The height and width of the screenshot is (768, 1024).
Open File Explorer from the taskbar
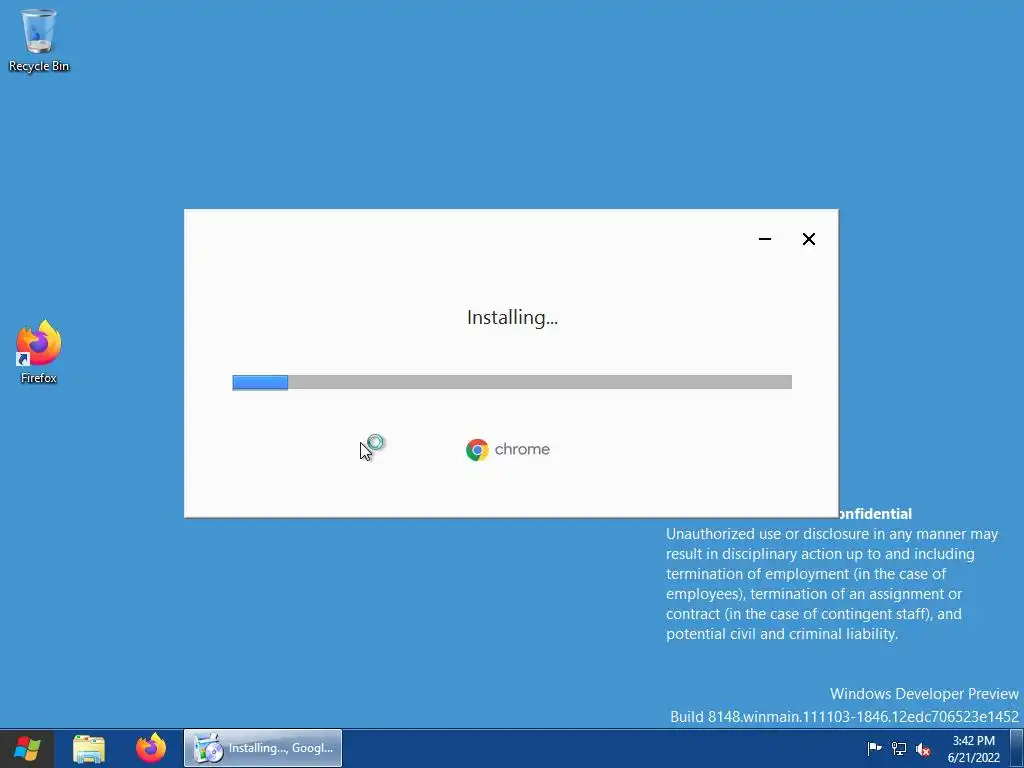click(x=89, y=748)
